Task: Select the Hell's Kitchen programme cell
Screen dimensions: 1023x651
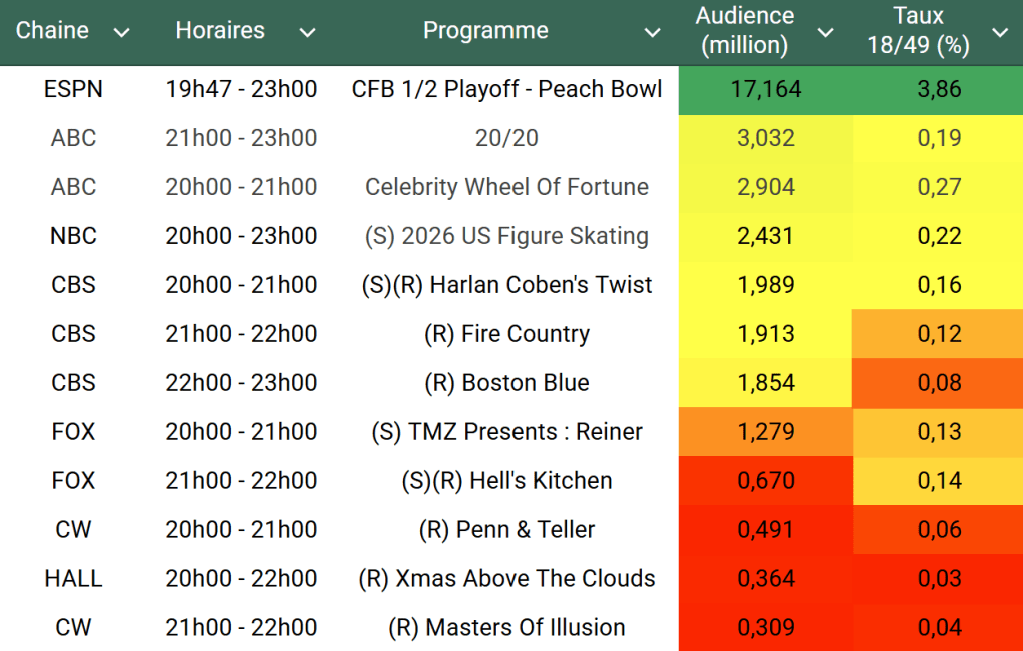Action: (x=507, y=481)
